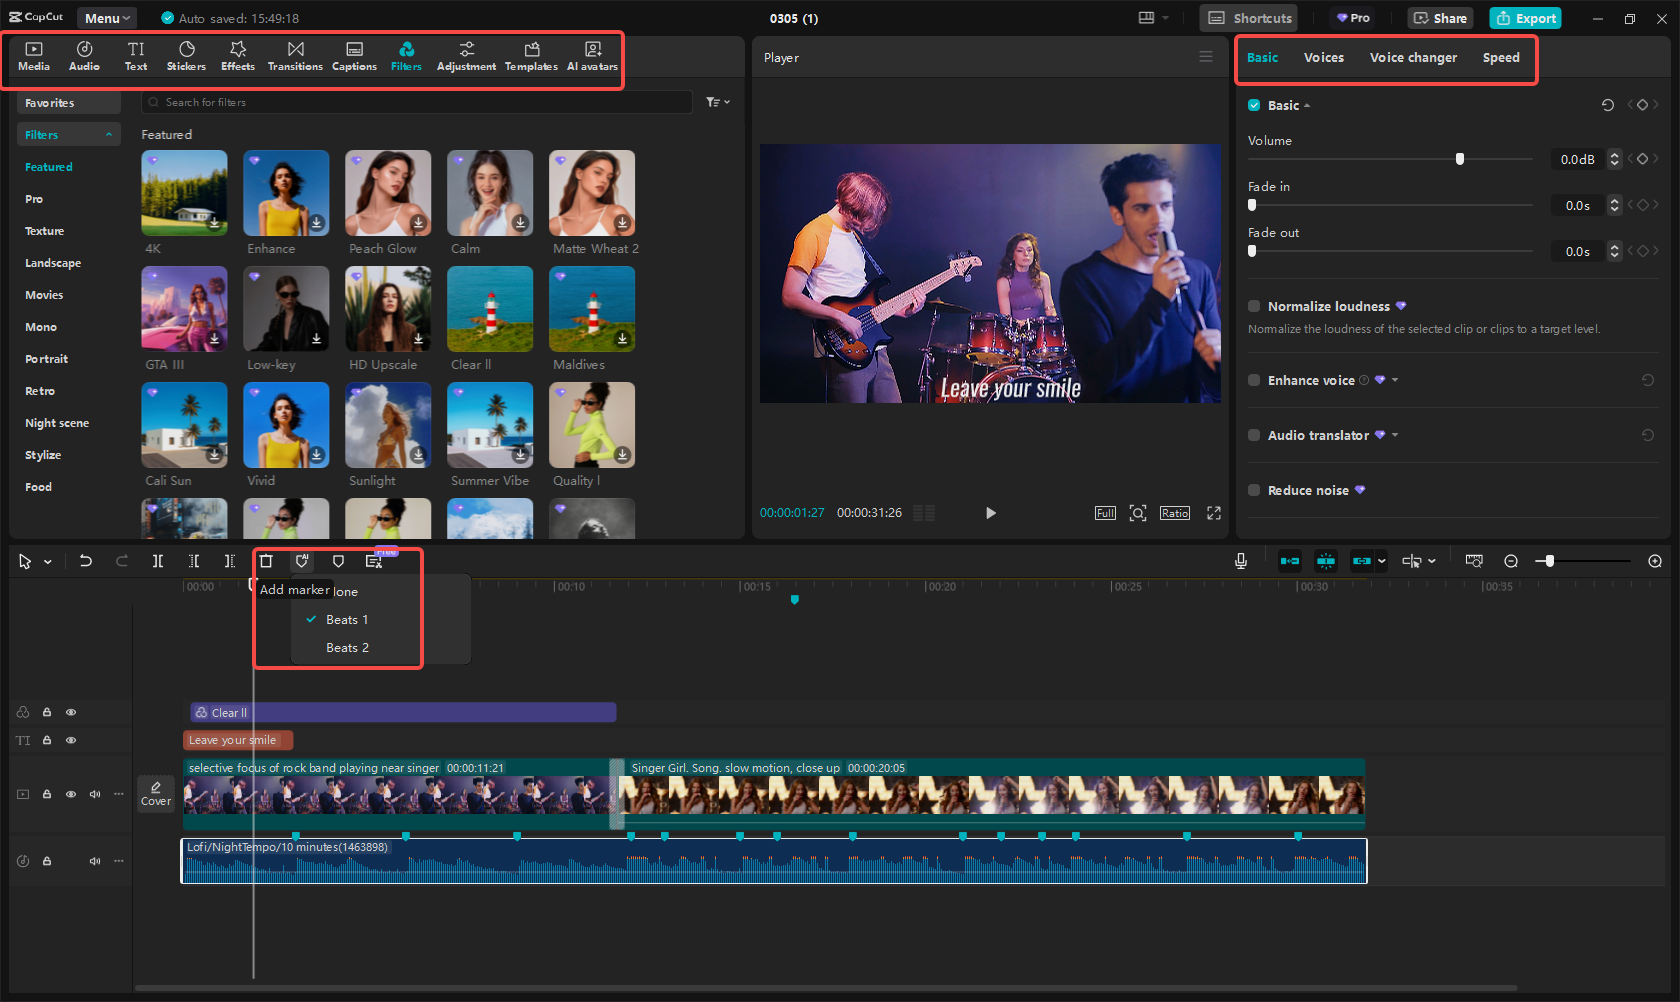Hide the Leave your smile text track
Viewport: 1680px width, 1002px height.
(x=71, y=740)
